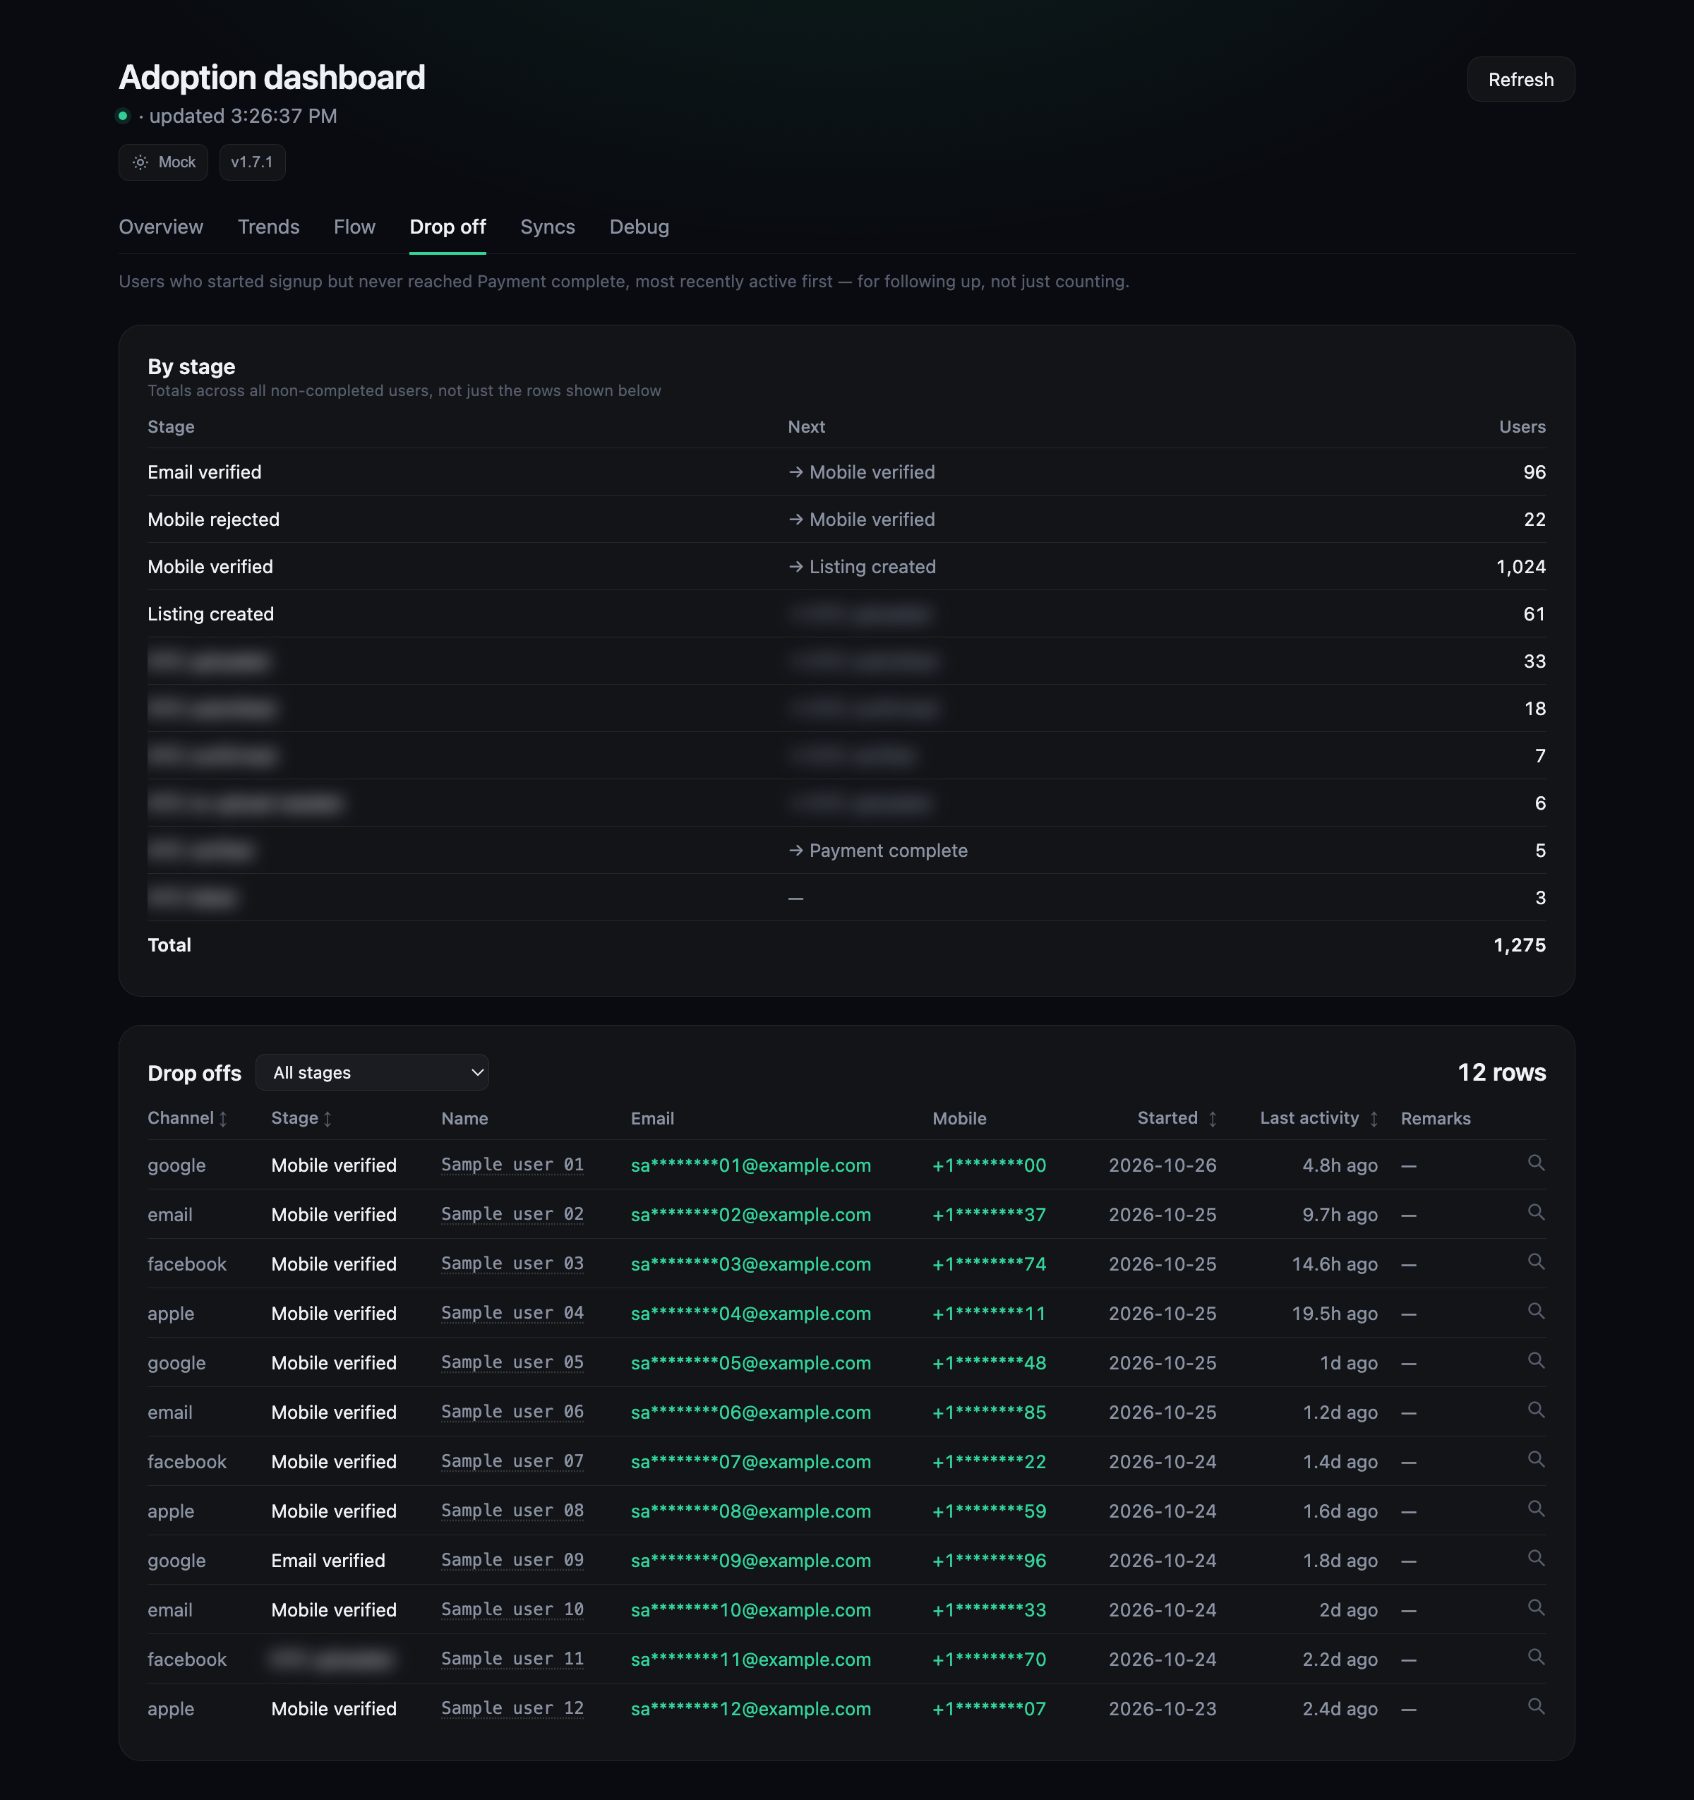This screenshot has width=1694, height=1800.
Task: Click mobile number ending in 37
Action: tap(989, 1215)
